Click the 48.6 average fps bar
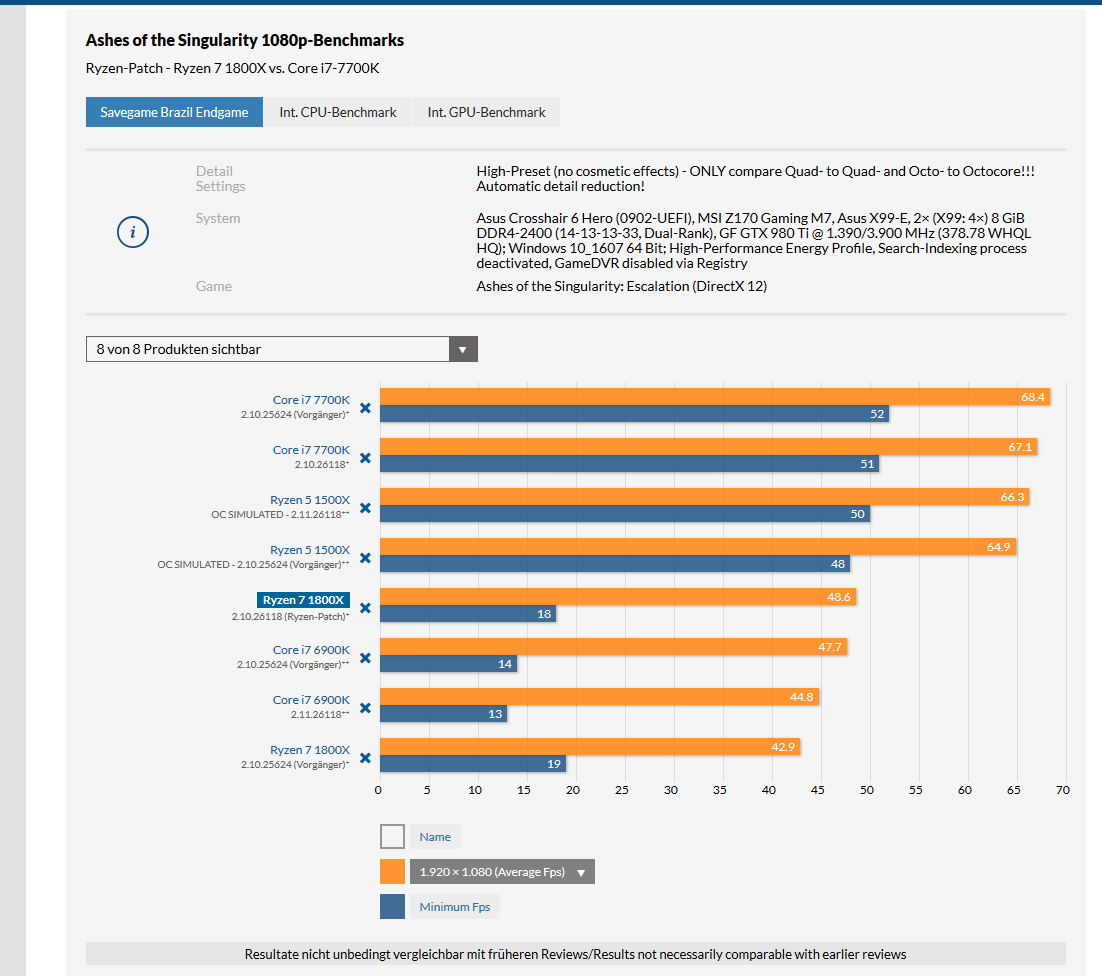 [x=618, y=597]
